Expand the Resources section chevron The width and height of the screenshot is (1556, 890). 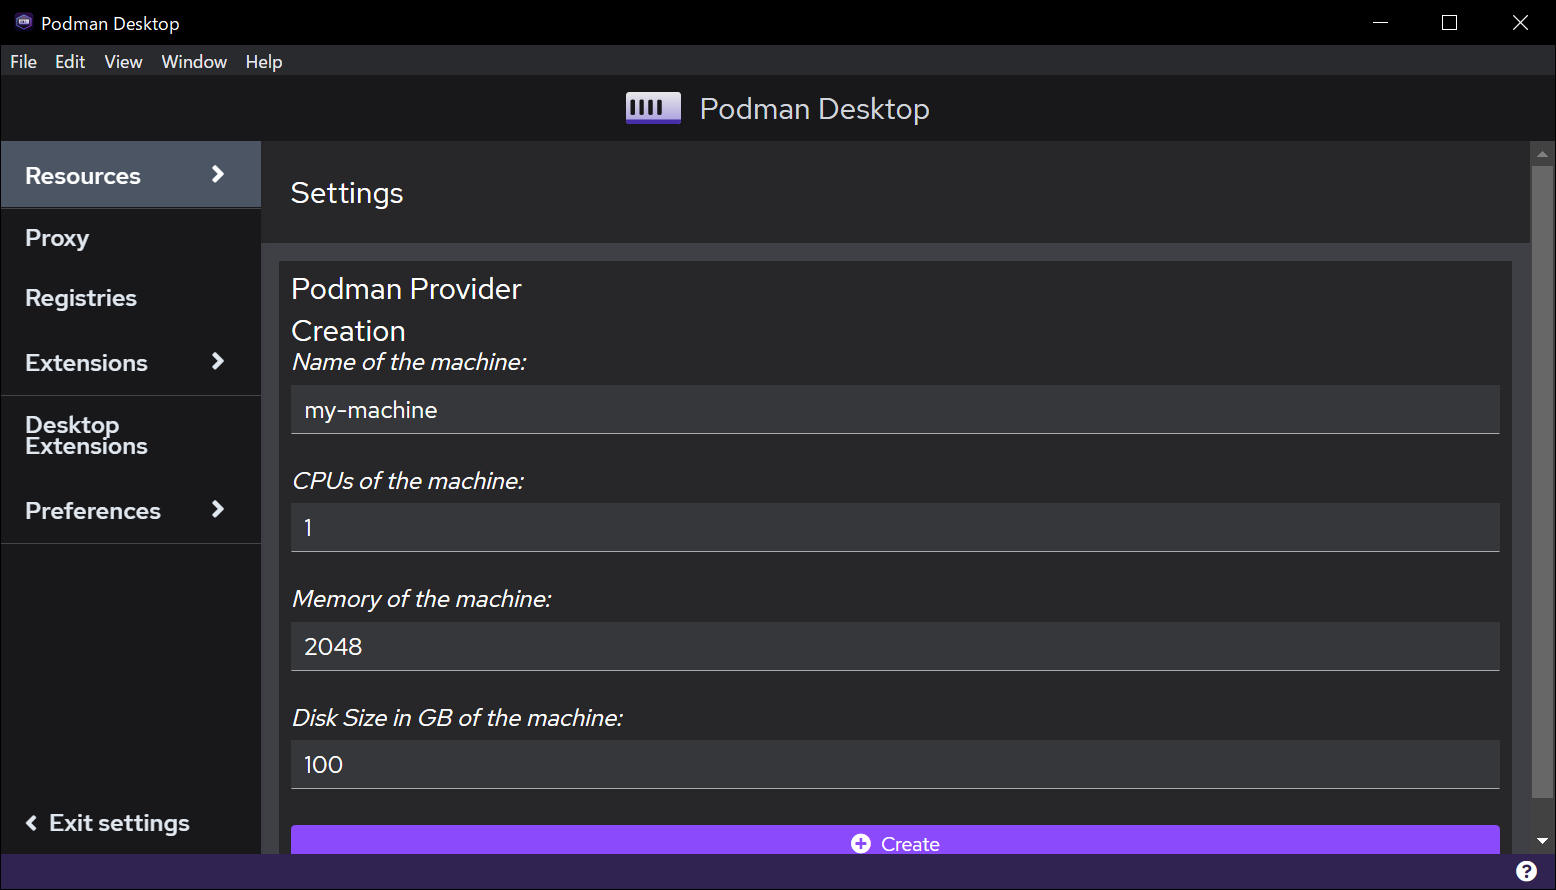(218, 175)
